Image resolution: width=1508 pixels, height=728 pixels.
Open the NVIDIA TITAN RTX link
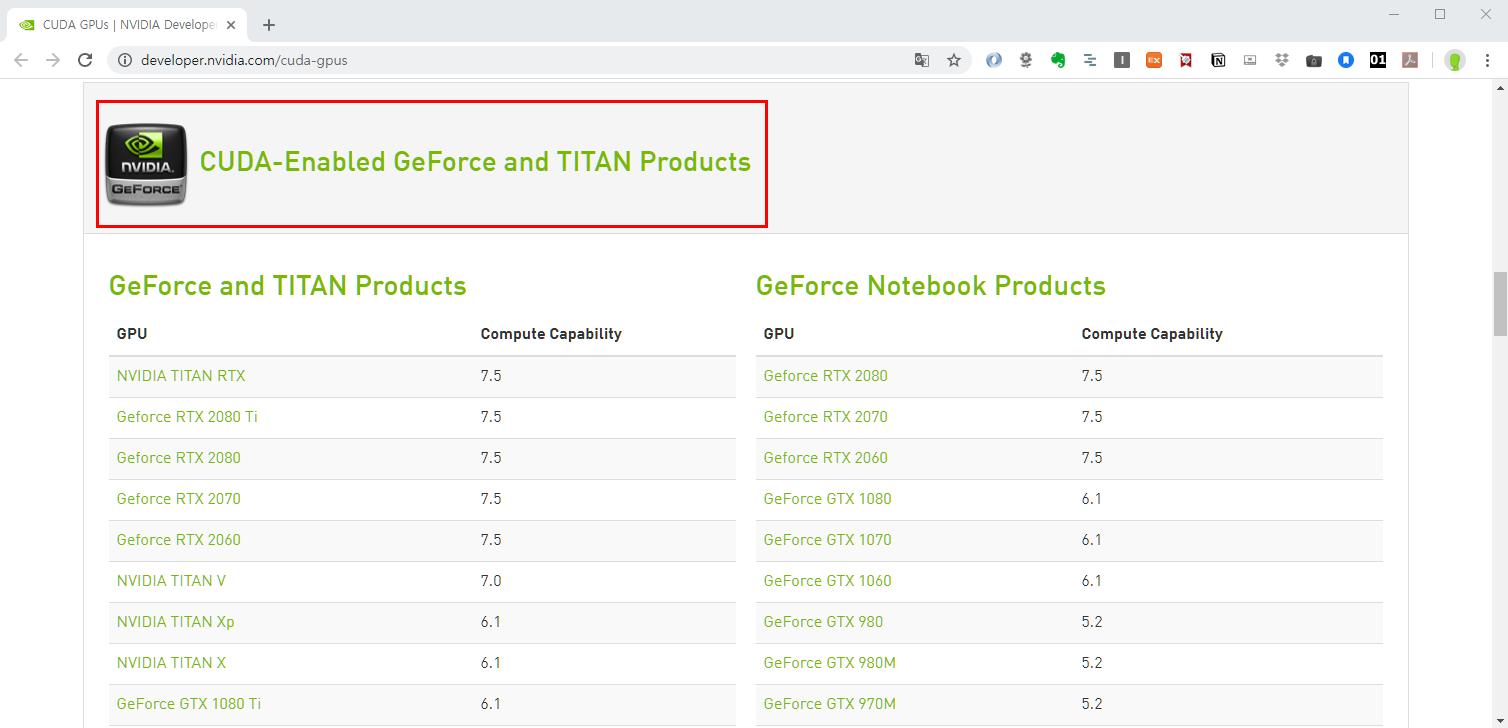point(181,376)
